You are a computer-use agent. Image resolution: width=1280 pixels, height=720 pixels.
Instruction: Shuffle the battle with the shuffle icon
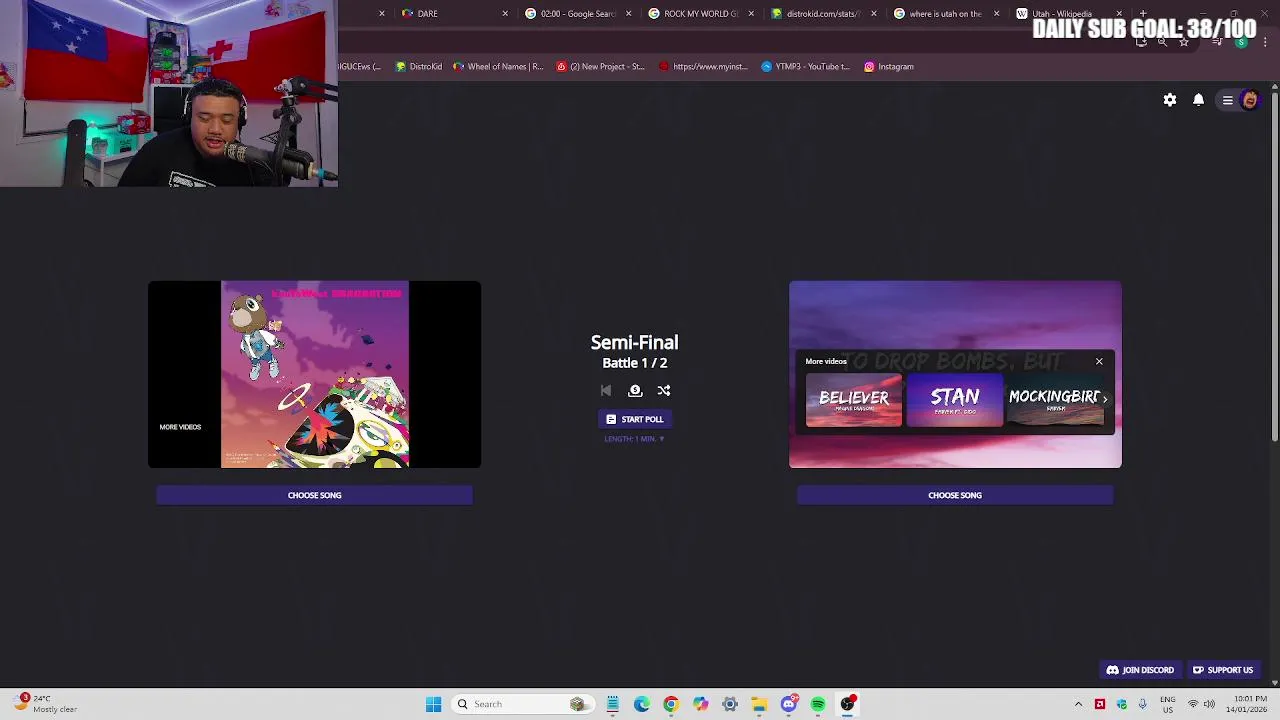[x=664, y=391]
